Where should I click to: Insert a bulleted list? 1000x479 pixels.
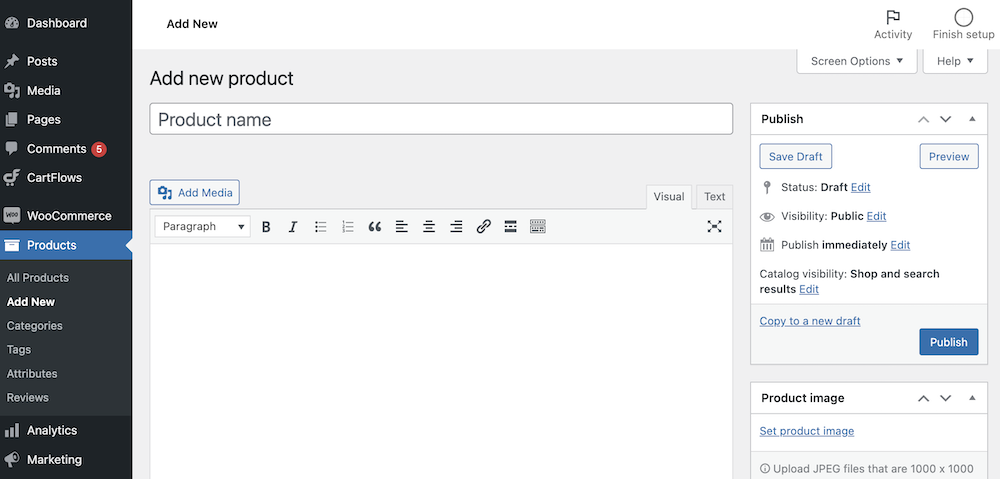pos(321,227)
